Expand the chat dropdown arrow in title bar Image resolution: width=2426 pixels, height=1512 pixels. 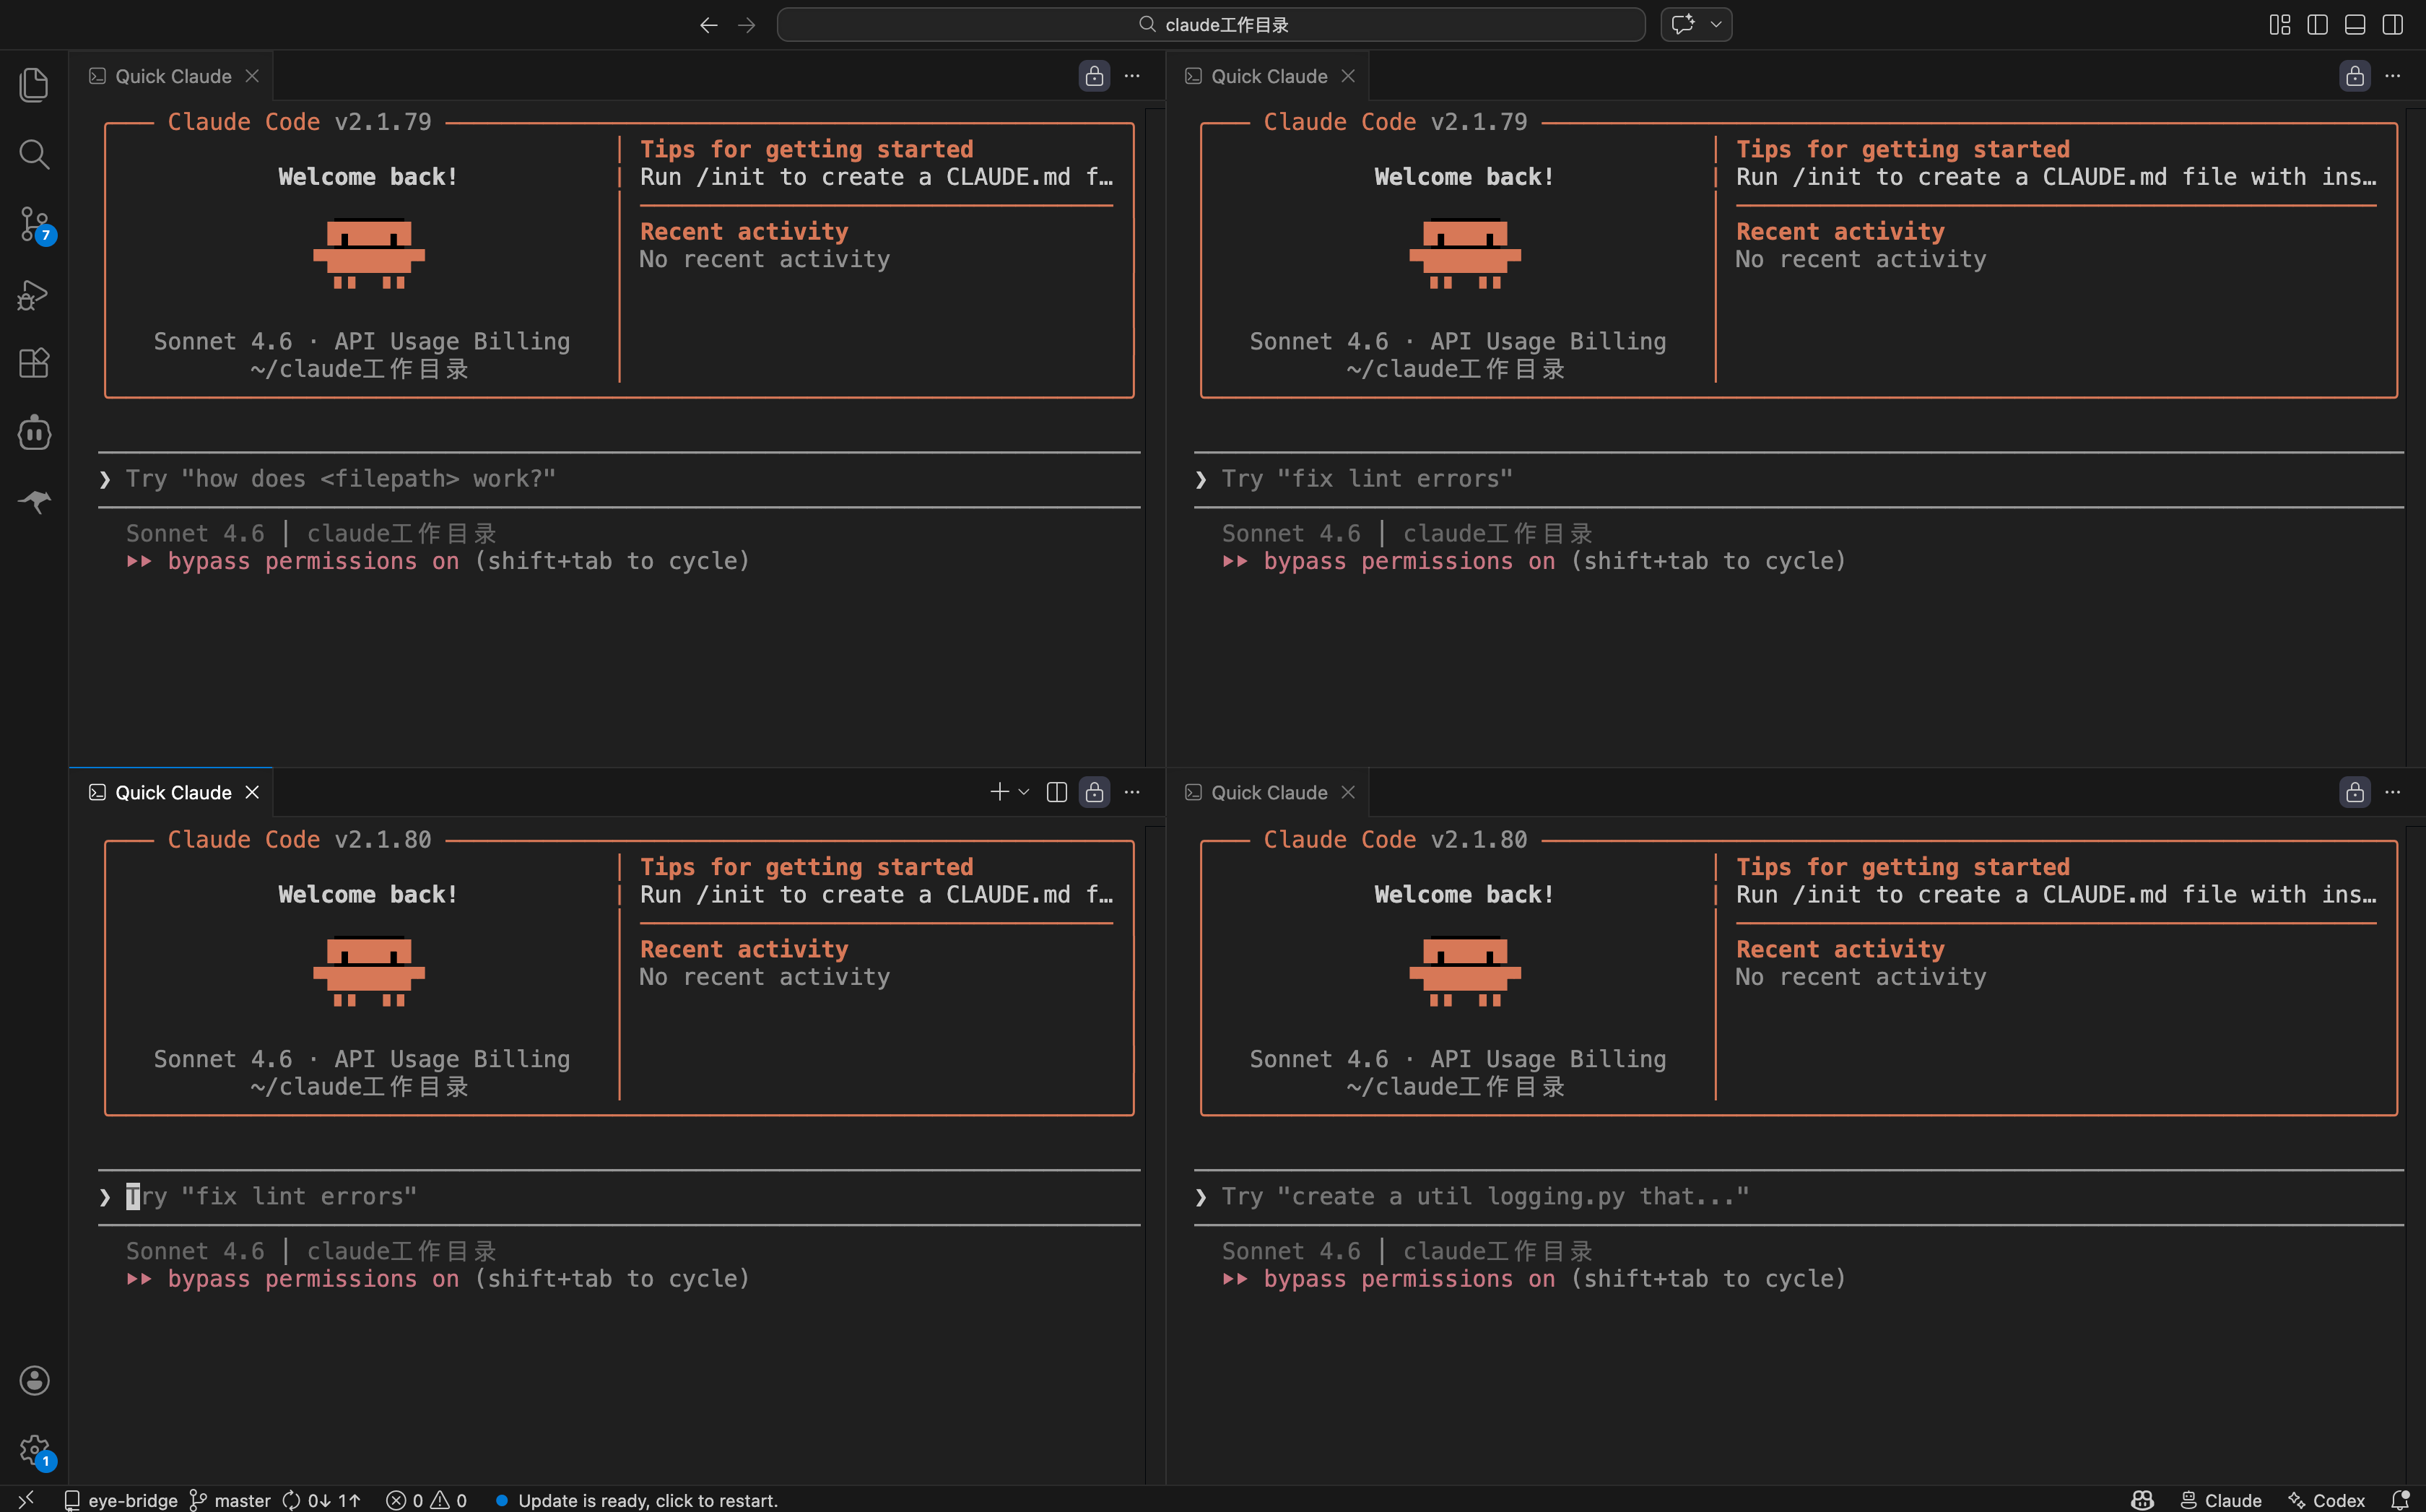(1716, 25)
